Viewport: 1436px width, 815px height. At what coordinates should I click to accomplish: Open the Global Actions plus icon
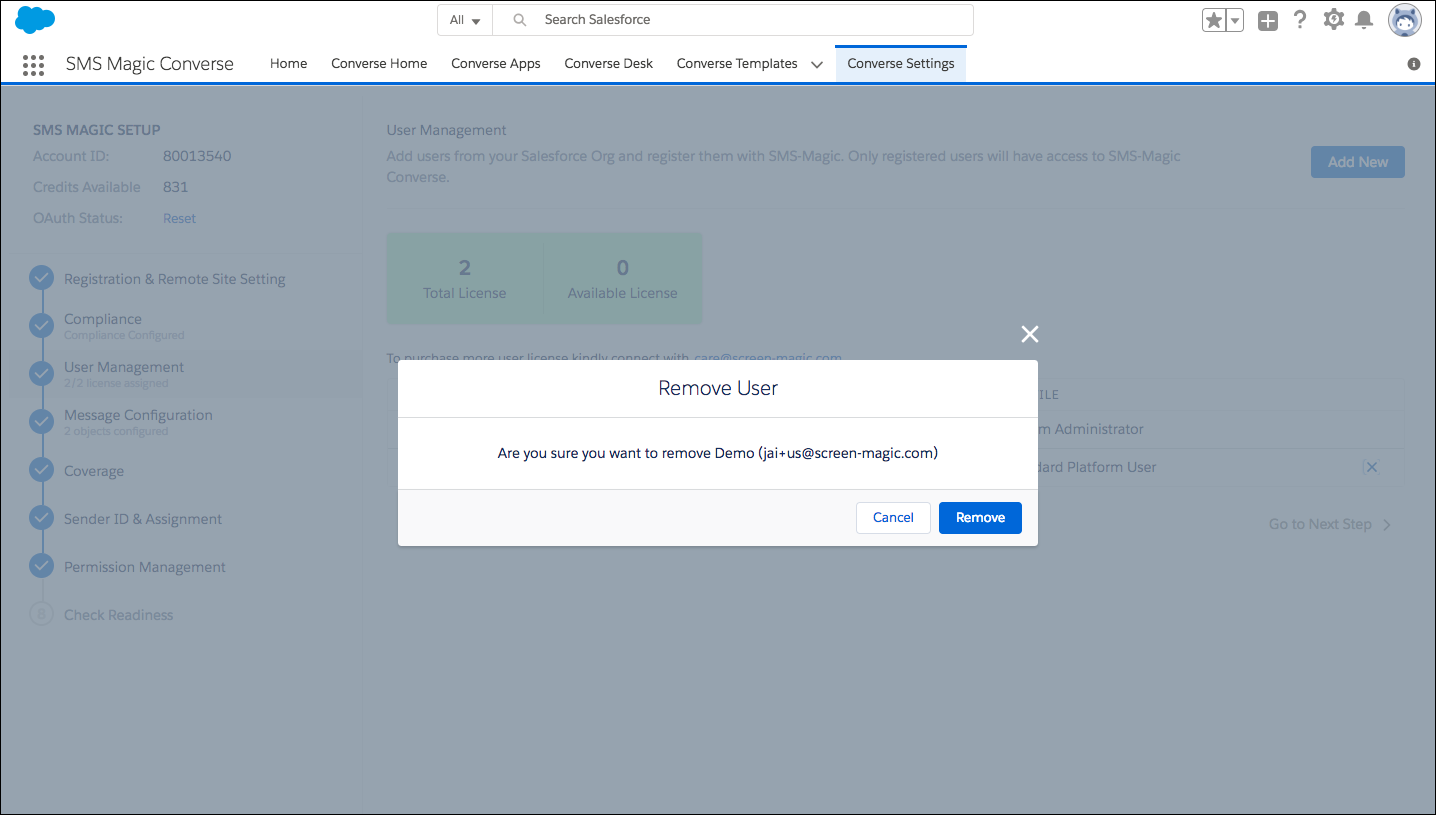pyautogui.click(x=1268, y=20)
